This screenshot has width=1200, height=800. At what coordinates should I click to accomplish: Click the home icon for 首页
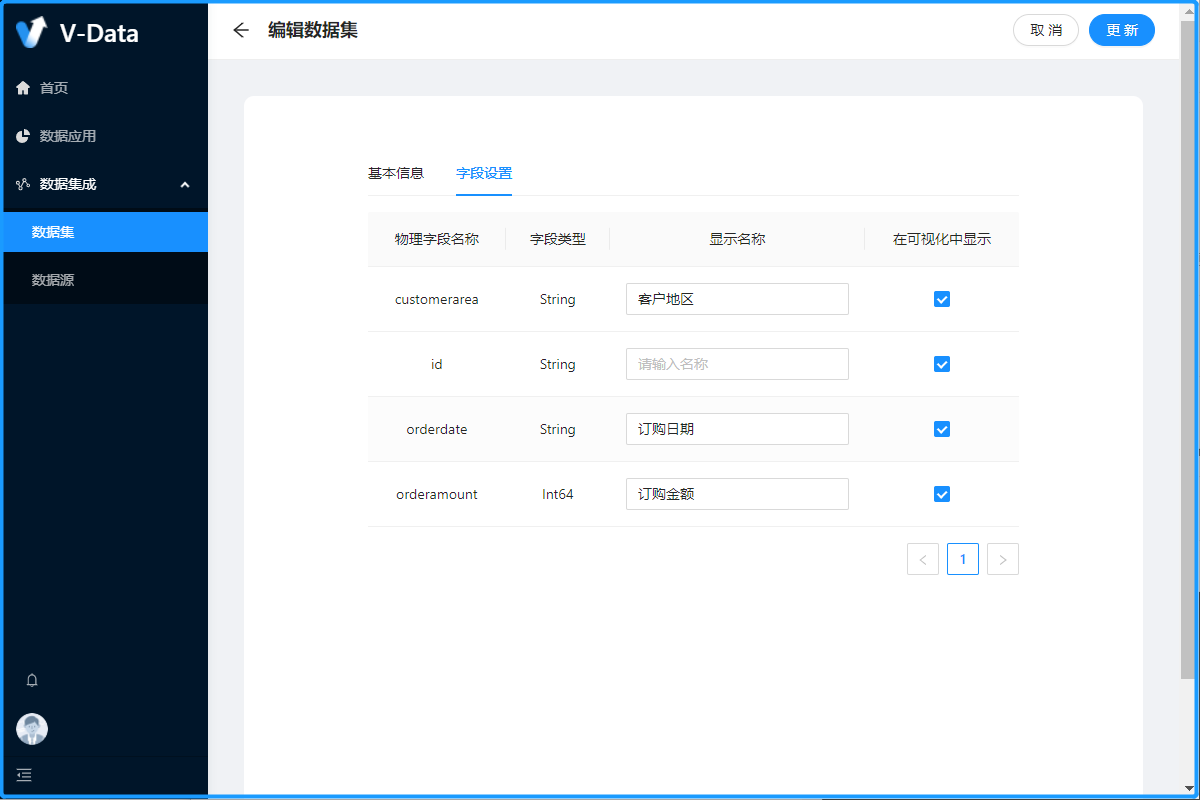(23, 88)
